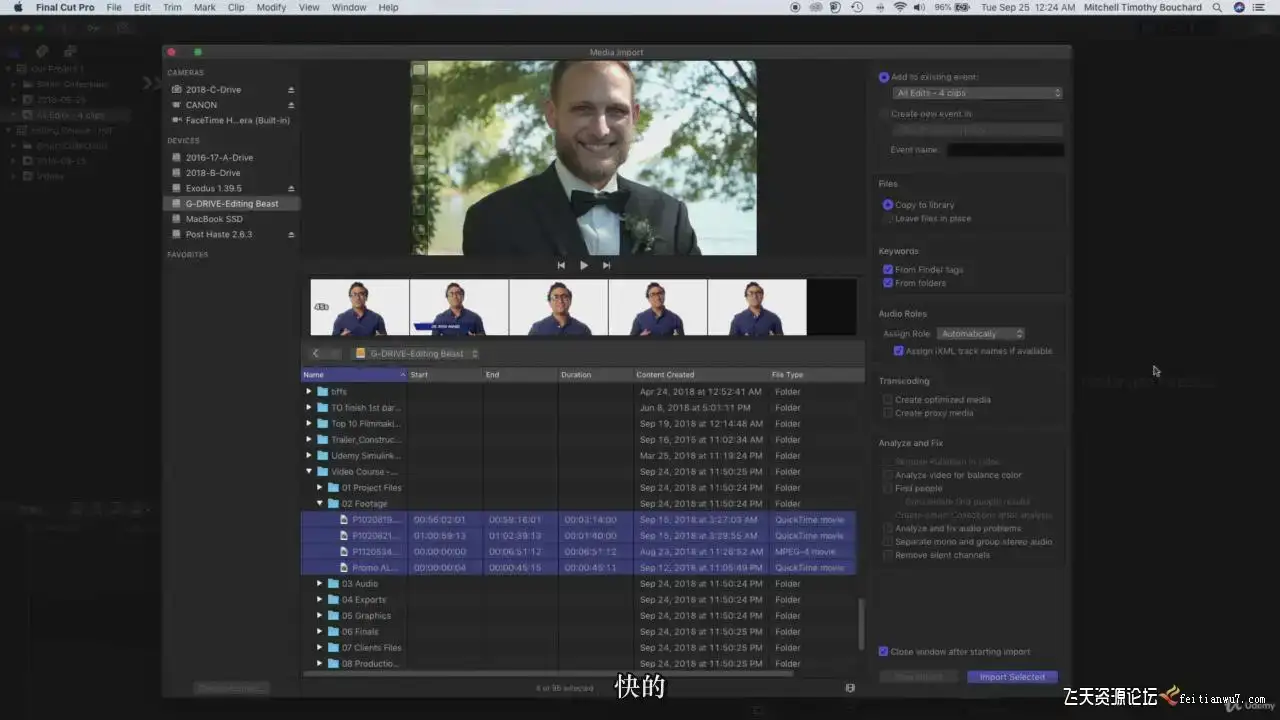Click the file icon of Promo AL... clip
The height and width of the screenshot is (720, 1280).
[x=343, y=567]
